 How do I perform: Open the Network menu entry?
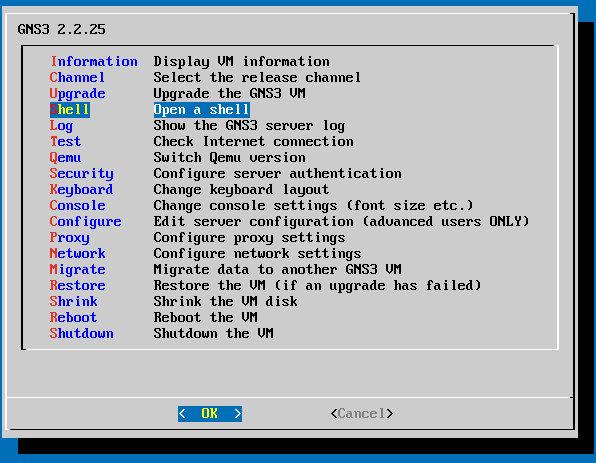pos(78,254)
